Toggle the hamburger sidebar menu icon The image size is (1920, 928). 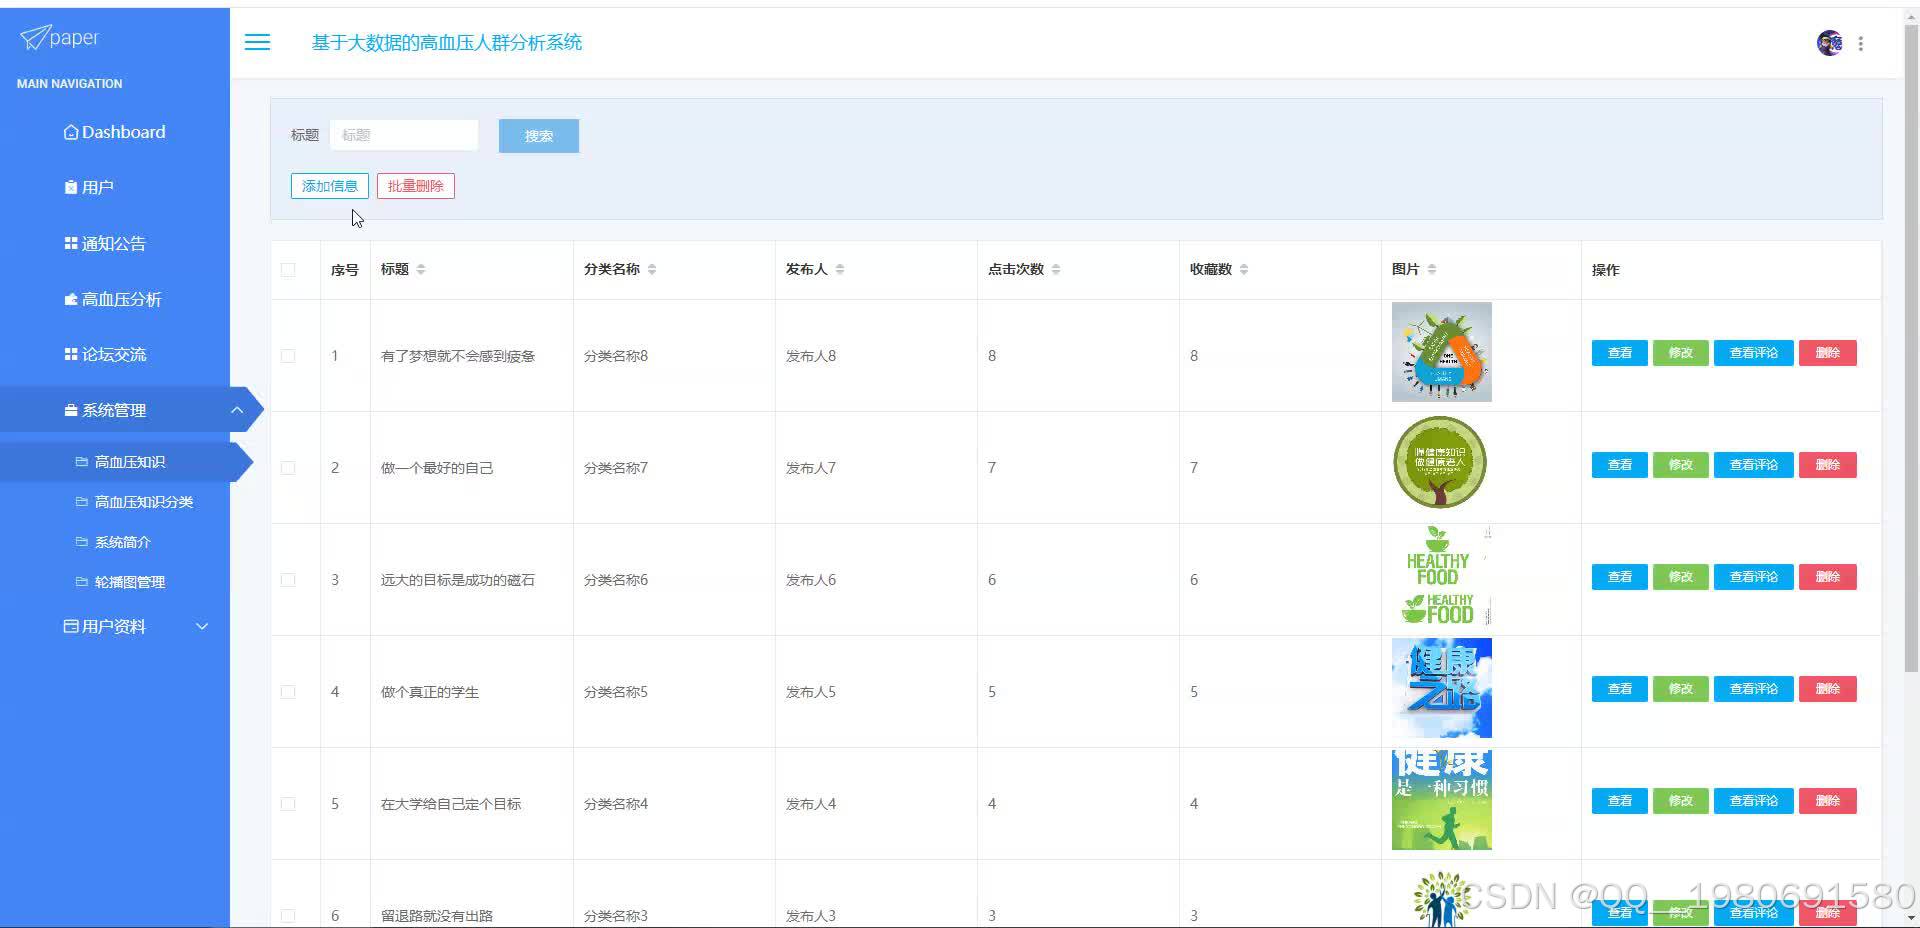click(x=257, y=42)
